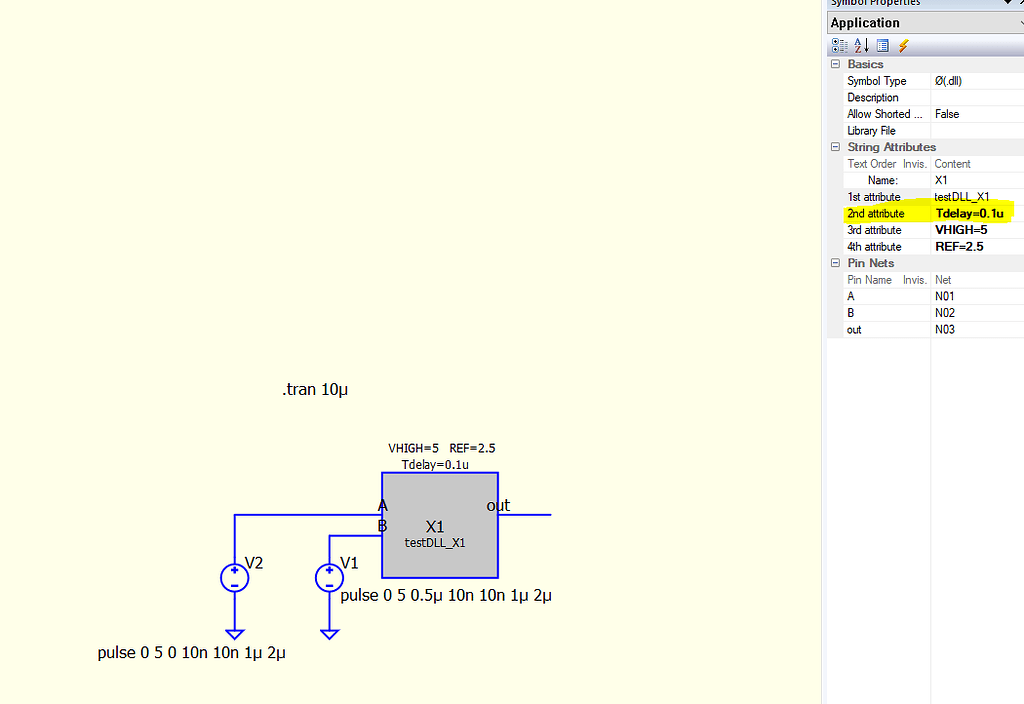Image resolution: width=1024 pixels, height=704 pixels.
Task: Click the V2 voltage source symbol
Action: click(234, 577)
